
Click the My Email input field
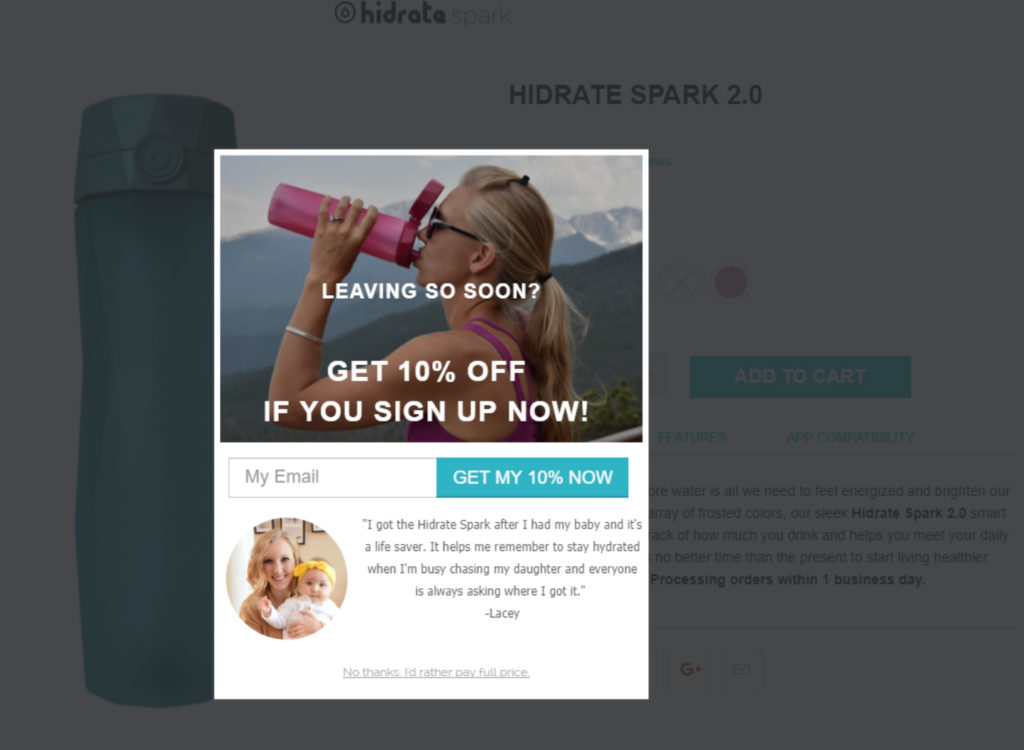[x=332, y=478]
